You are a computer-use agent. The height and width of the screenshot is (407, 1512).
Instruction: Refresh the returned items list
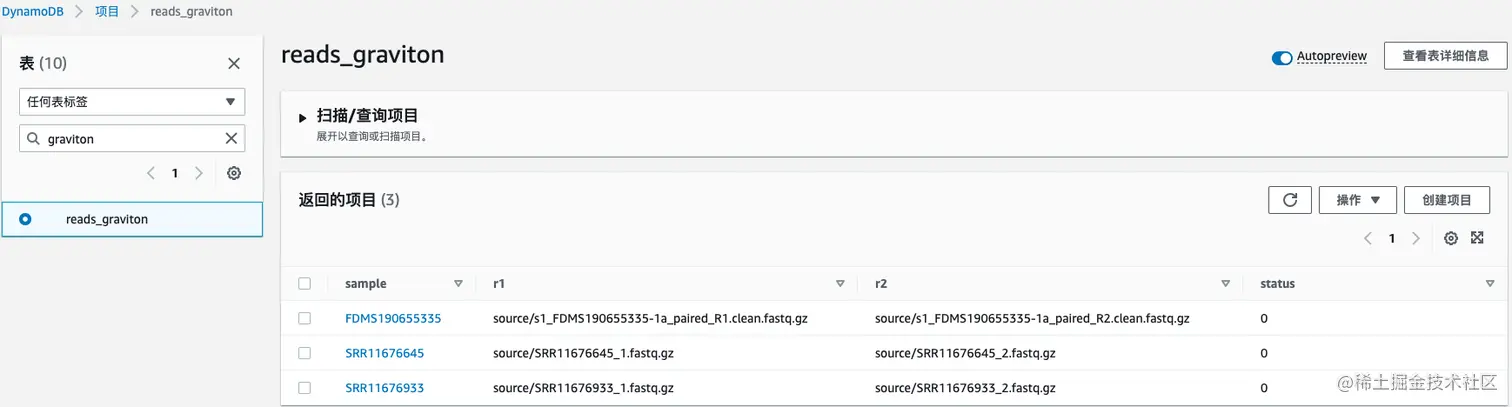click(x=1289, y=200)
